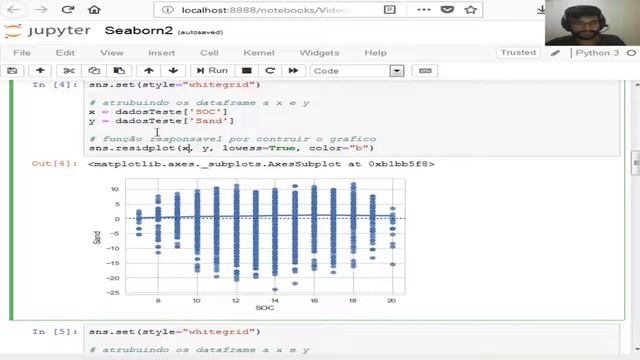Click inside the In [4] code cell
The height and width of the screenshot is (360, 640).
(x=352, y=118)
